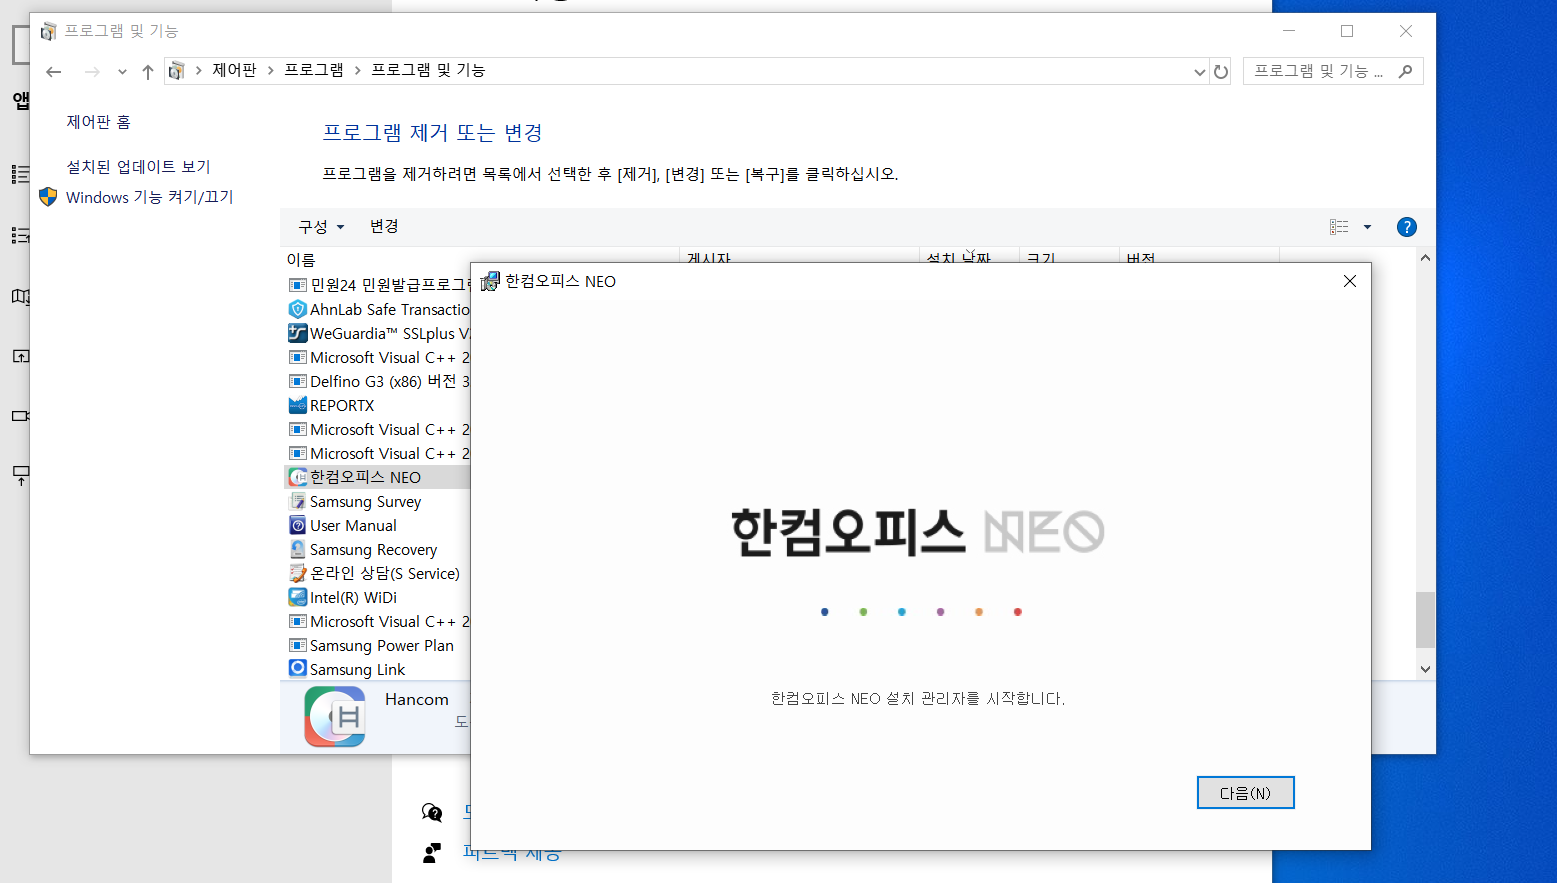Viewport: 1557px width, 883px height.
Task: Expand view options dropdown arrow
Action: pos(1367,227)
